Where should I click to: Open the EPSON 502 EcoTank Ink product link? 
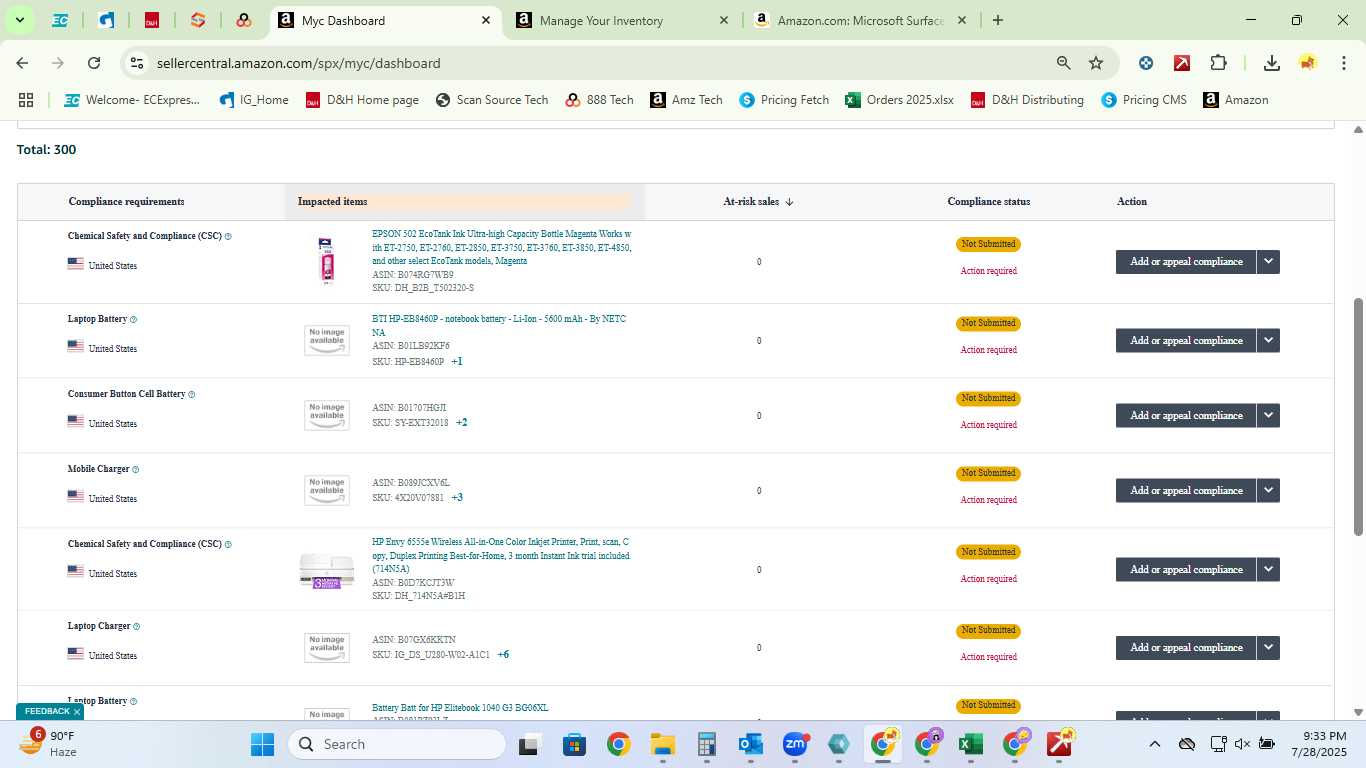[x=501, y=247]
